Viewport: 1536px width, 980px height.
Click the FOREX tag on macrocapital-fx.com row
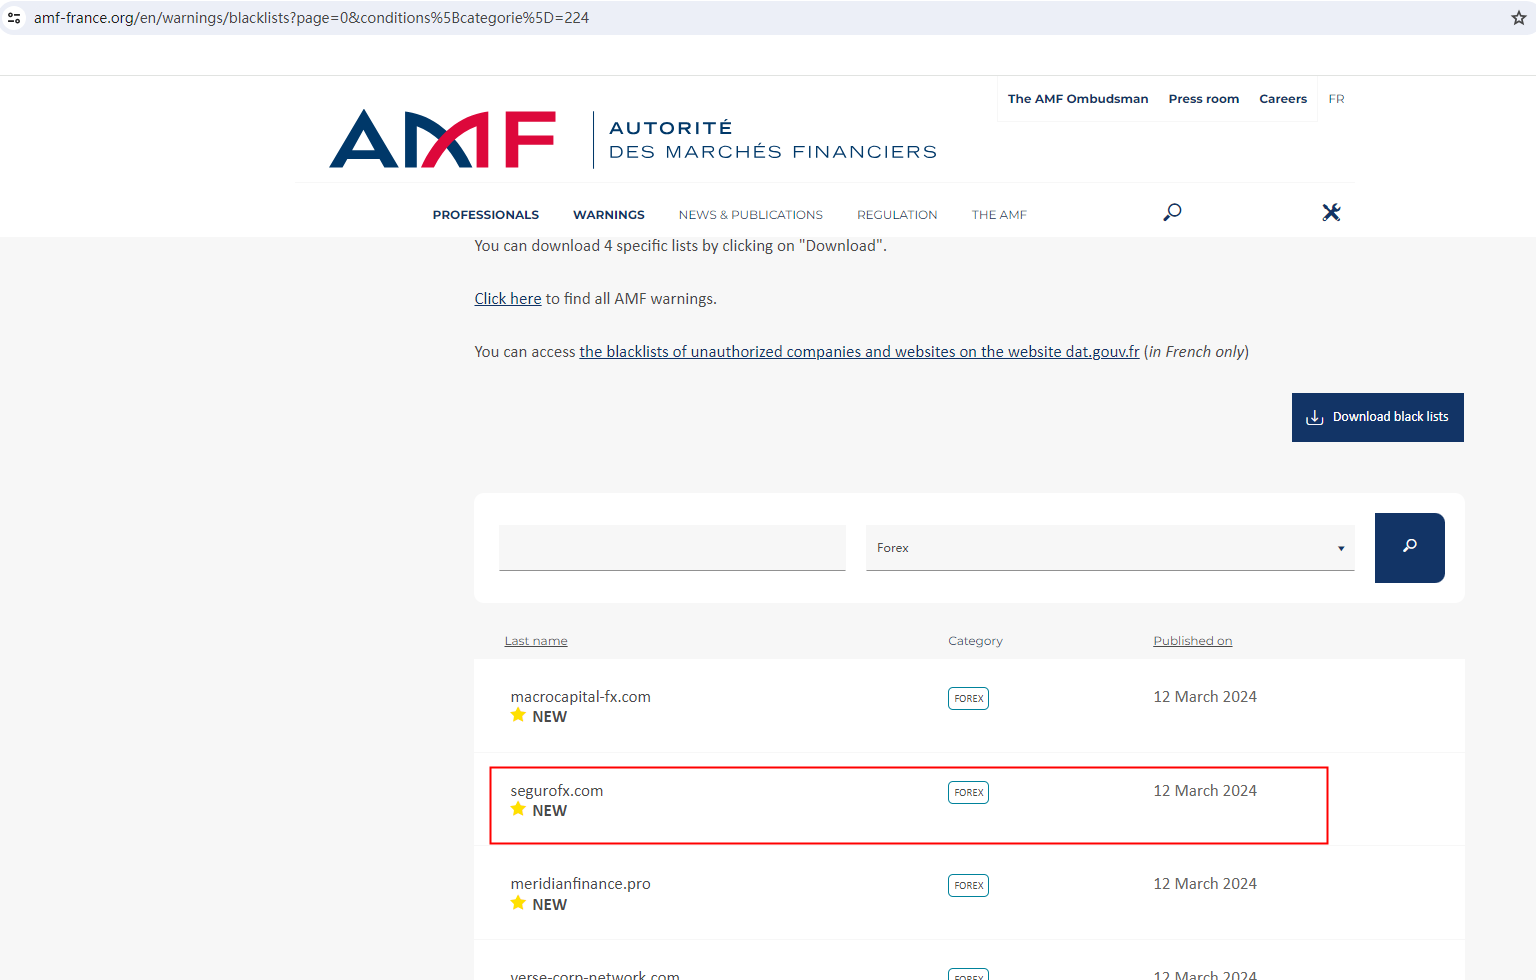(x=968, y=698)
